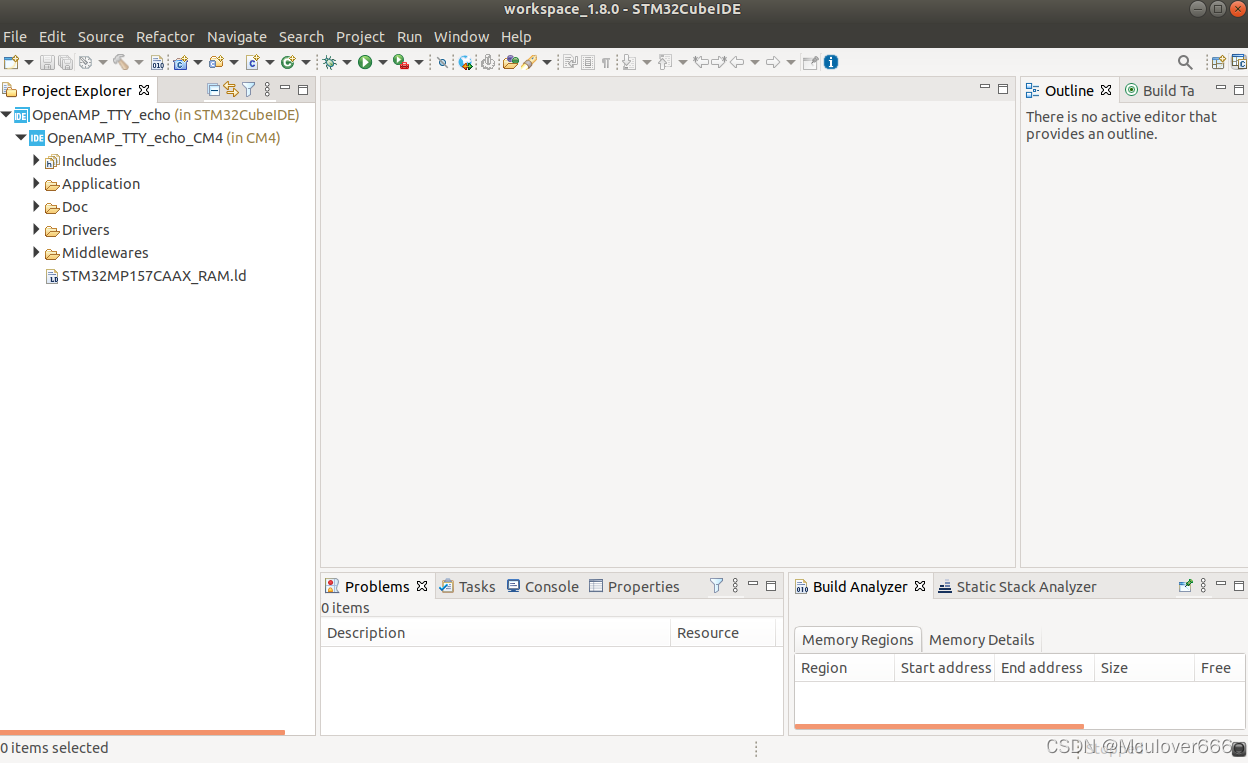Viewport: 1248px width, 763px height.
Task: Open dropdown next to Debug bug icon
Action: pos(347,62)
